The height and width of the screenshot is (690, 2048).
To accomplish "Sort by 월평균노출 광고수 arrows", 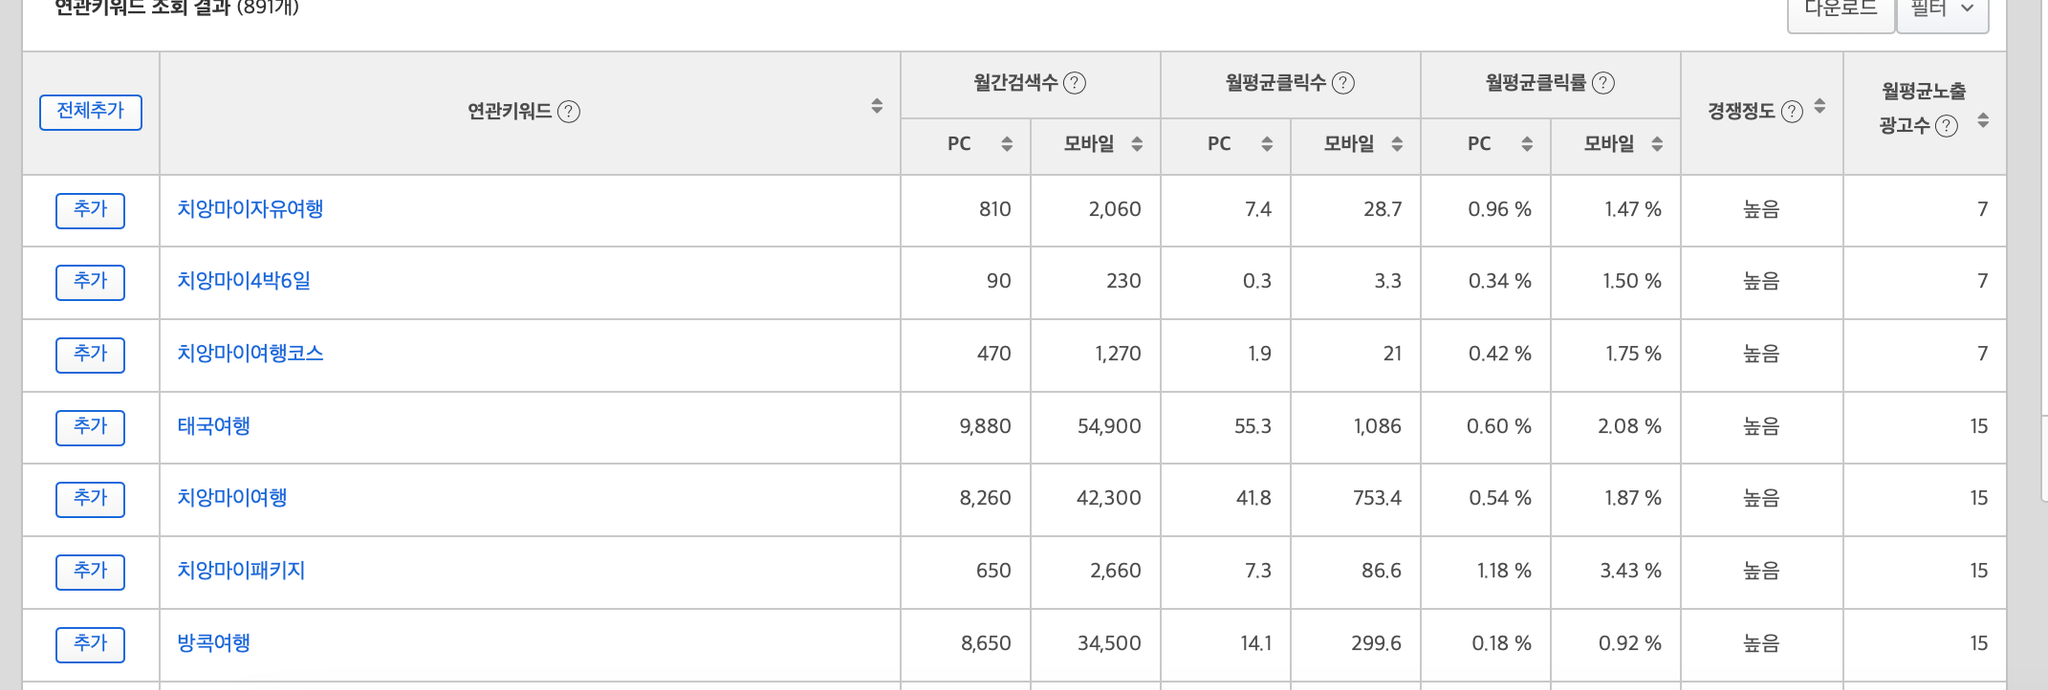I will 1983,121.
